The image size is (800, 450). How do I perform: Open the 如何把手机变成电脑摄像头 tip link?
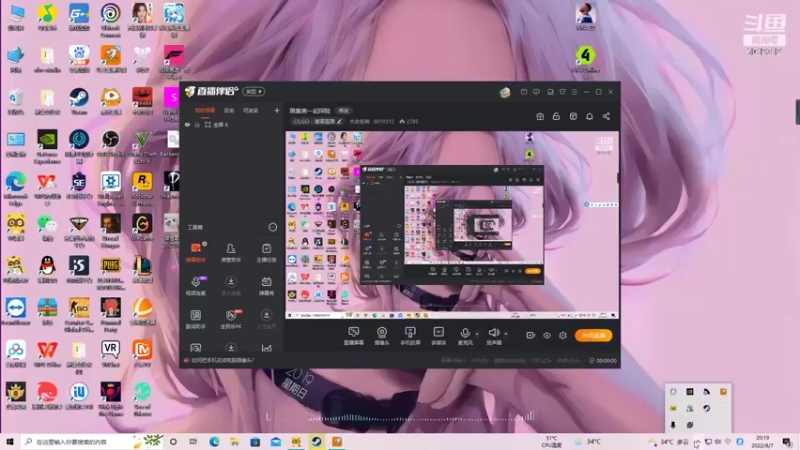tap(222, 360)
